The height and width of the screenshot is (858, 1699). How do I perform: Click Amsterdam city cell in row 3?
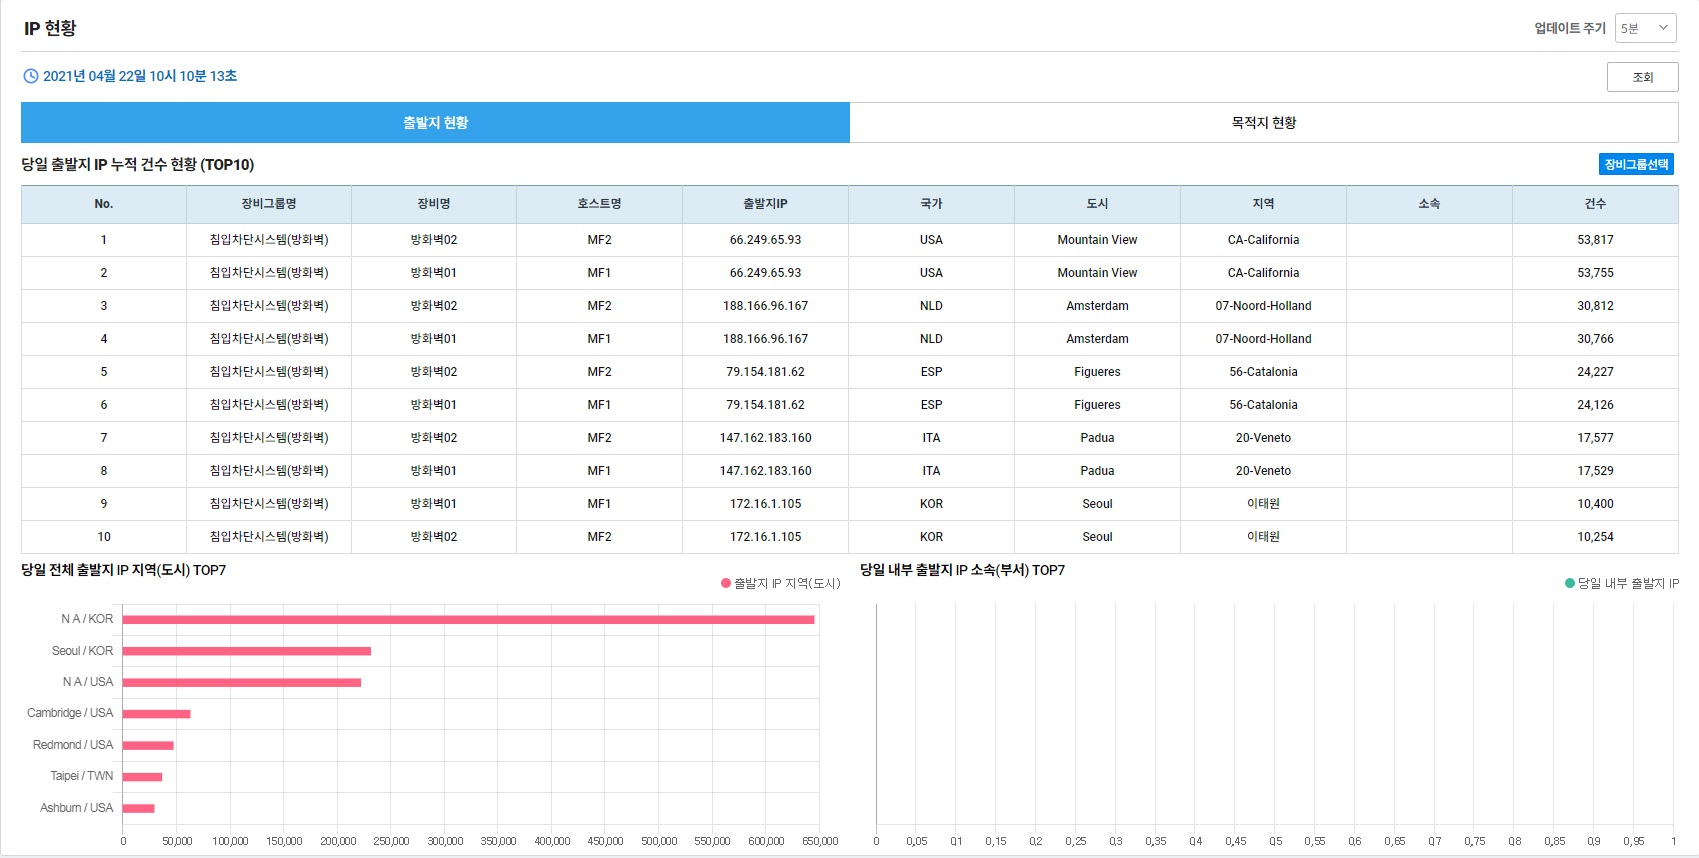pos(1097,306)
